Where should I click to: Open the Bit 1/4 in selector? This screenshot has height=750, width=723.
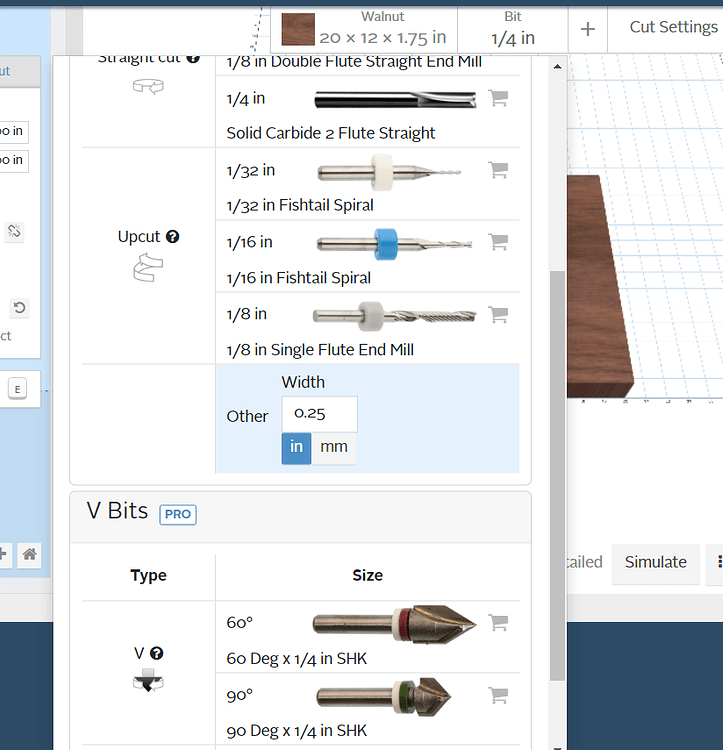pos(513,29)
